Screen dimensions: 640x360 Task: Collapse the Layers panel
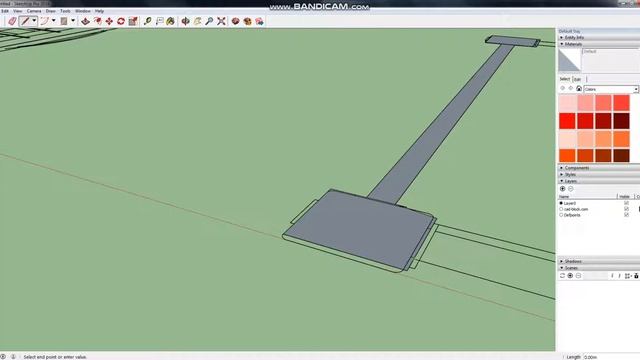point(562,181)
